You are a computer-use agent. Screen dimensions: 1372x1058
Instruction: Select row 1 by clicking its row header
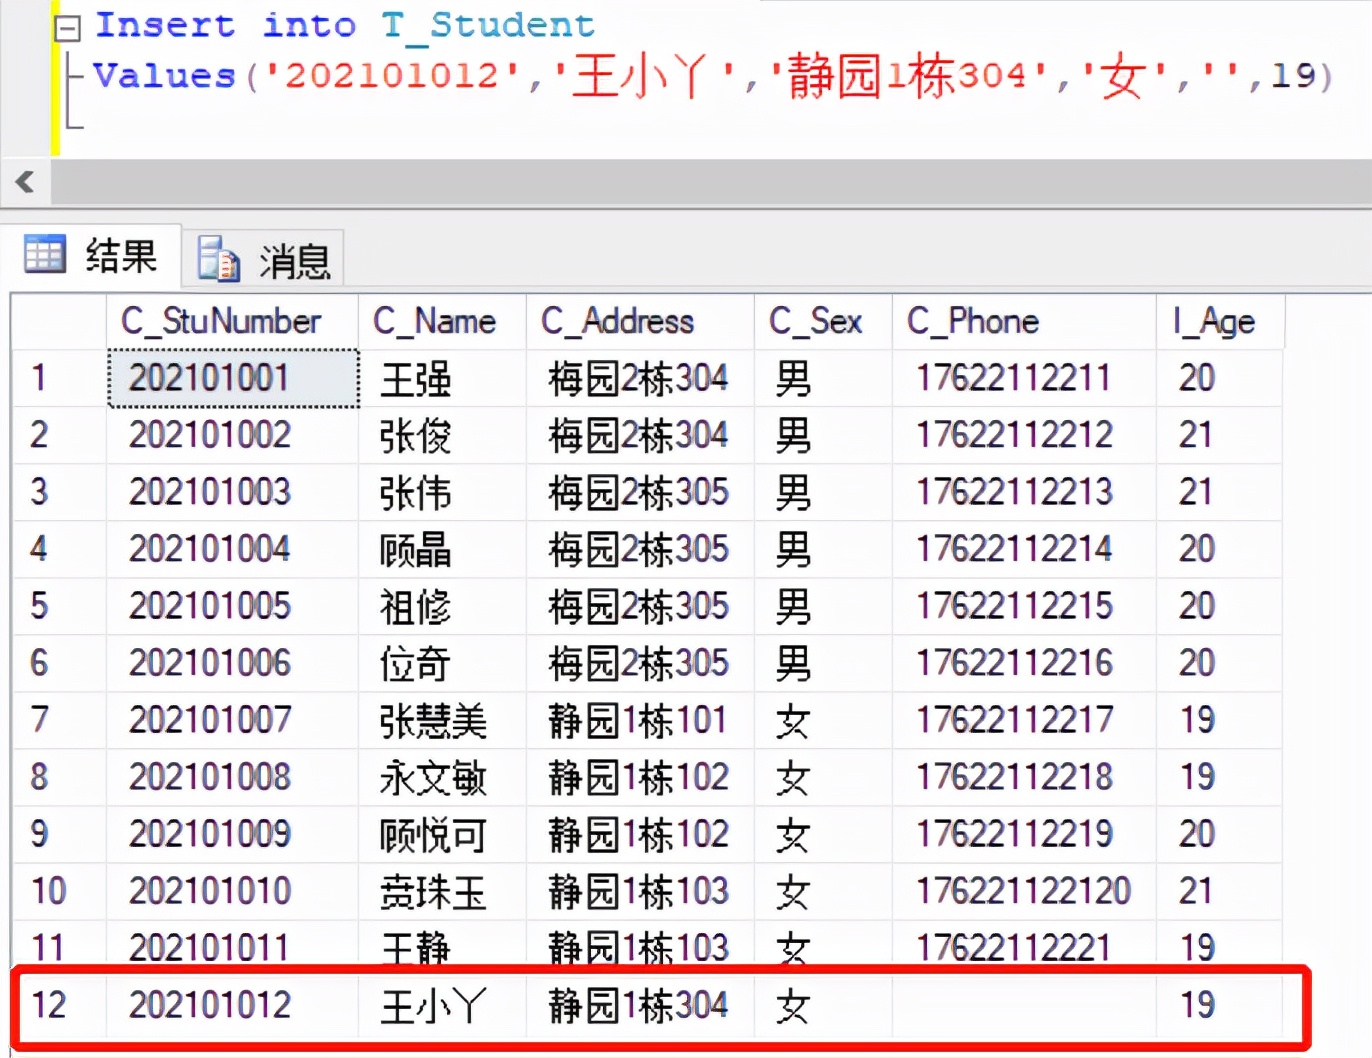[40, 378]
